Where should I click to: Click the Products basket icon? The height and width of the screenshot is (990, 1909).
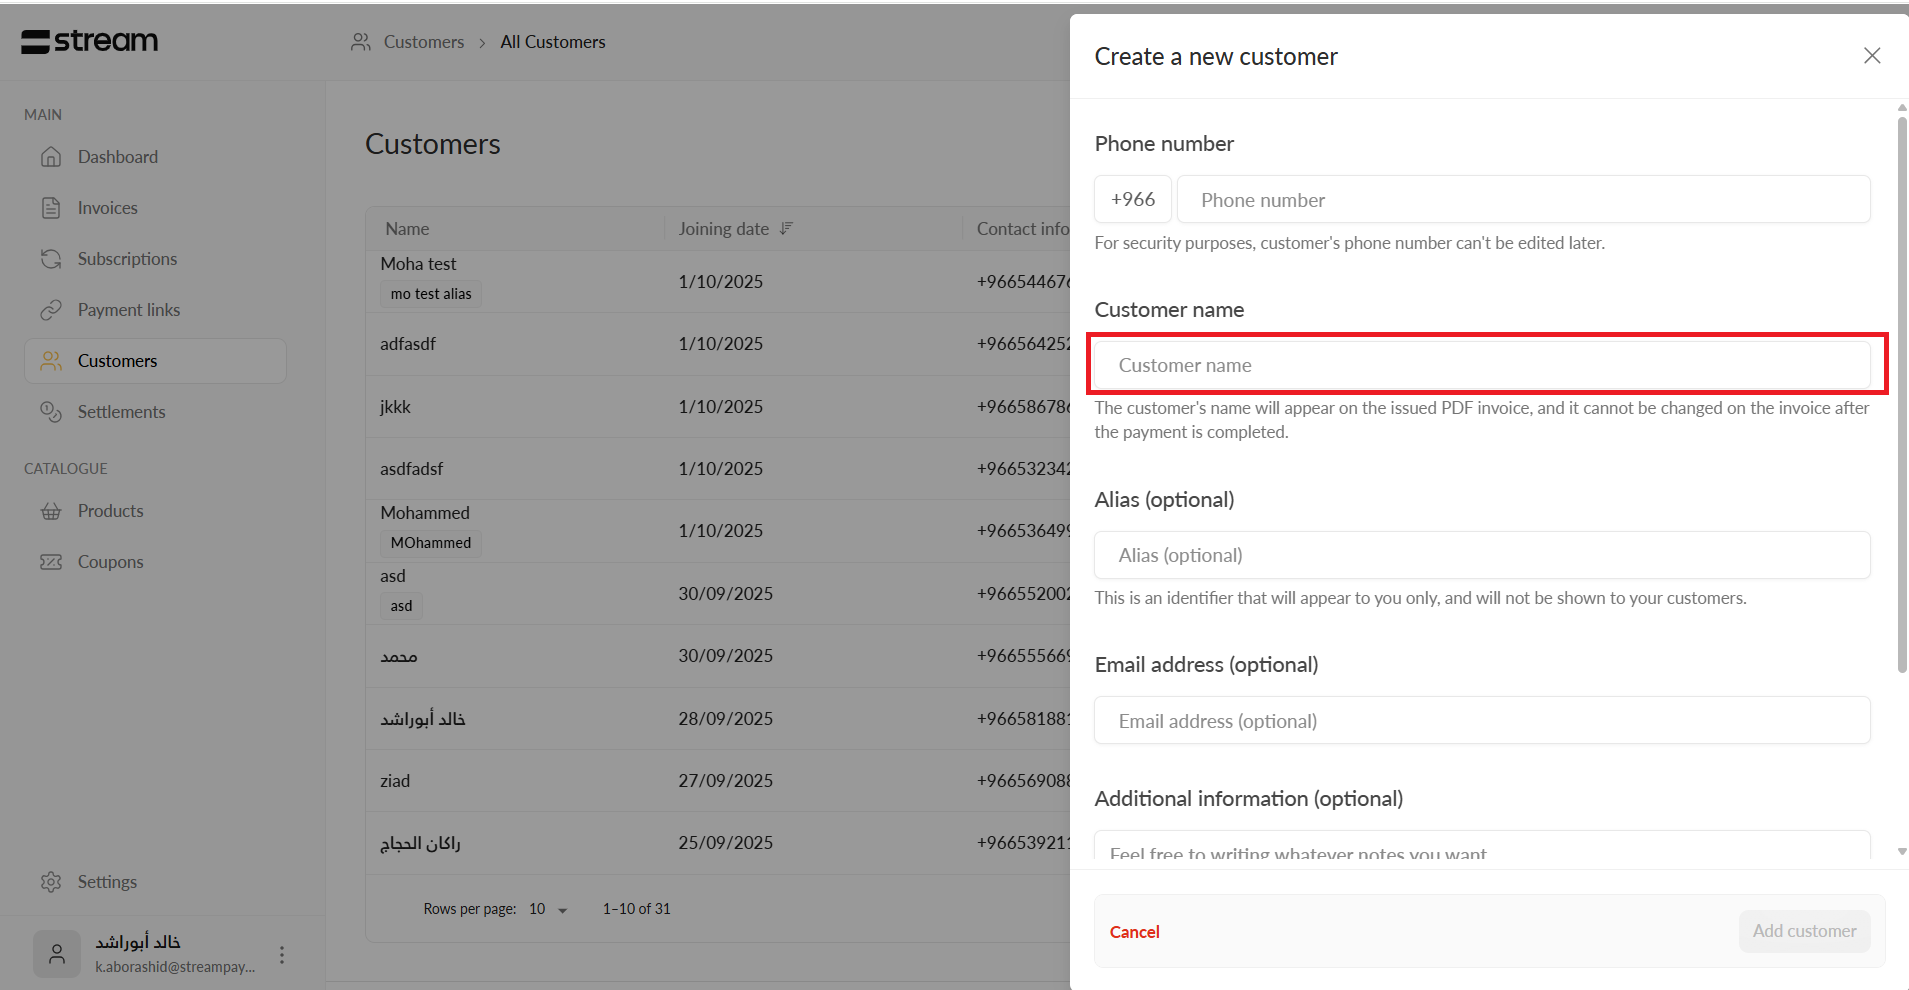pyautogui.click(x=51, y=511)
